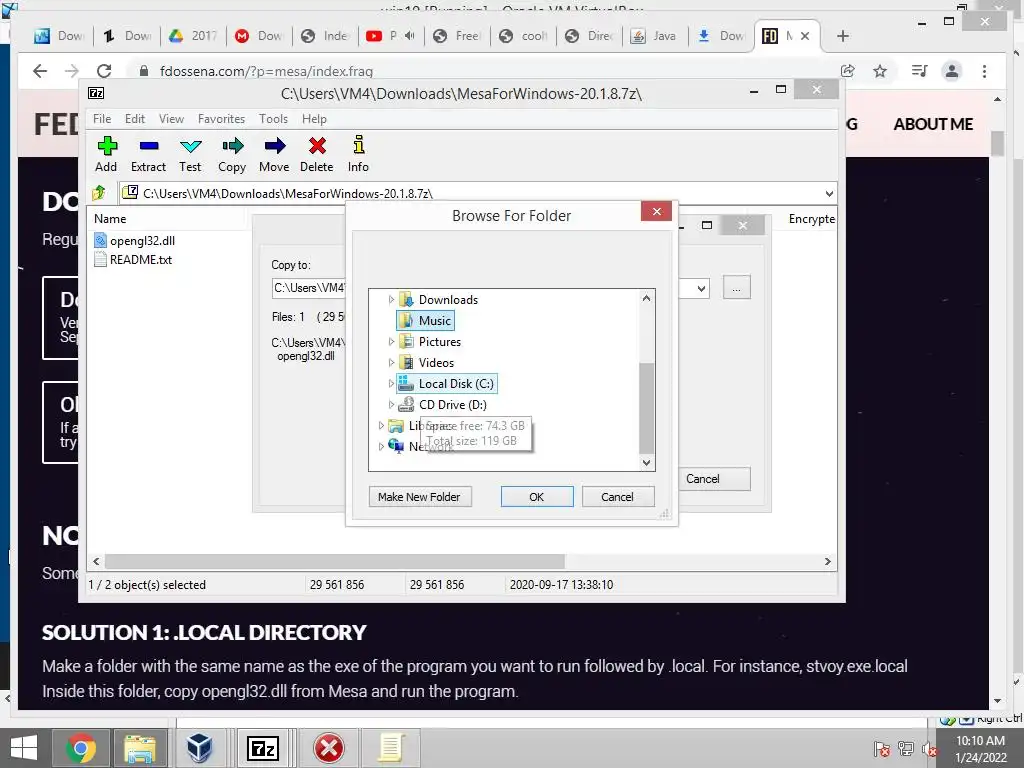
Task: Reload the fdossena.com page
Action: (x=104, y=71)
